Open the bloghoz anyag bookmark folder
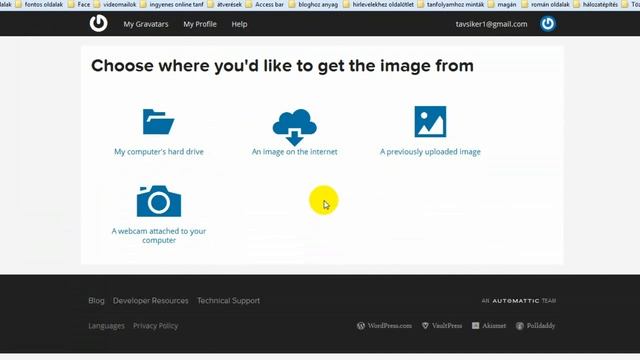 (x=313, y=4)
